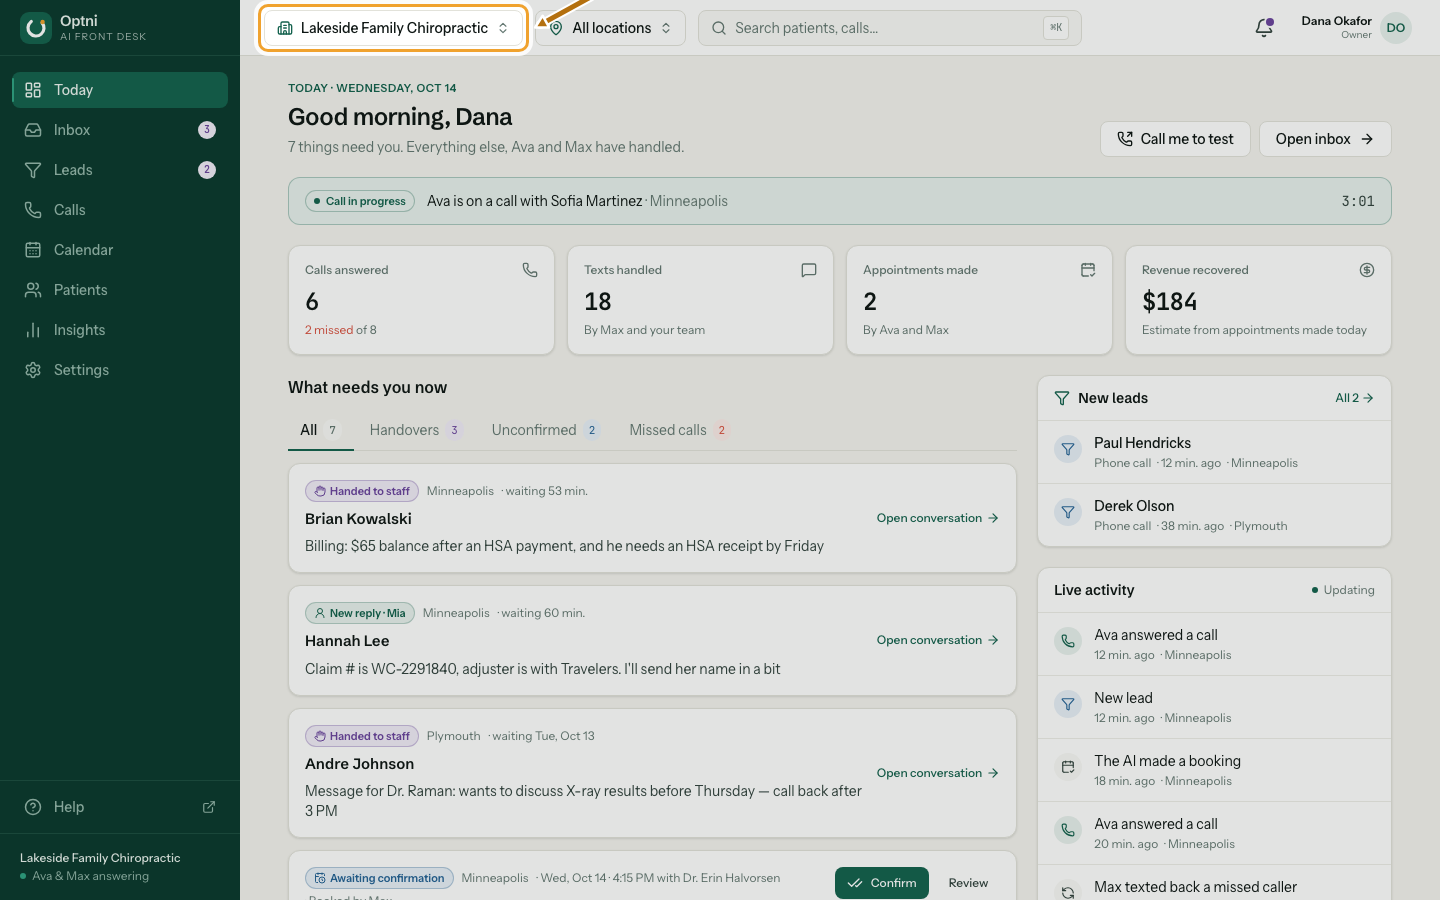Select the All tab
This screenshot has height=900, width=1440.
pos(321,430)
